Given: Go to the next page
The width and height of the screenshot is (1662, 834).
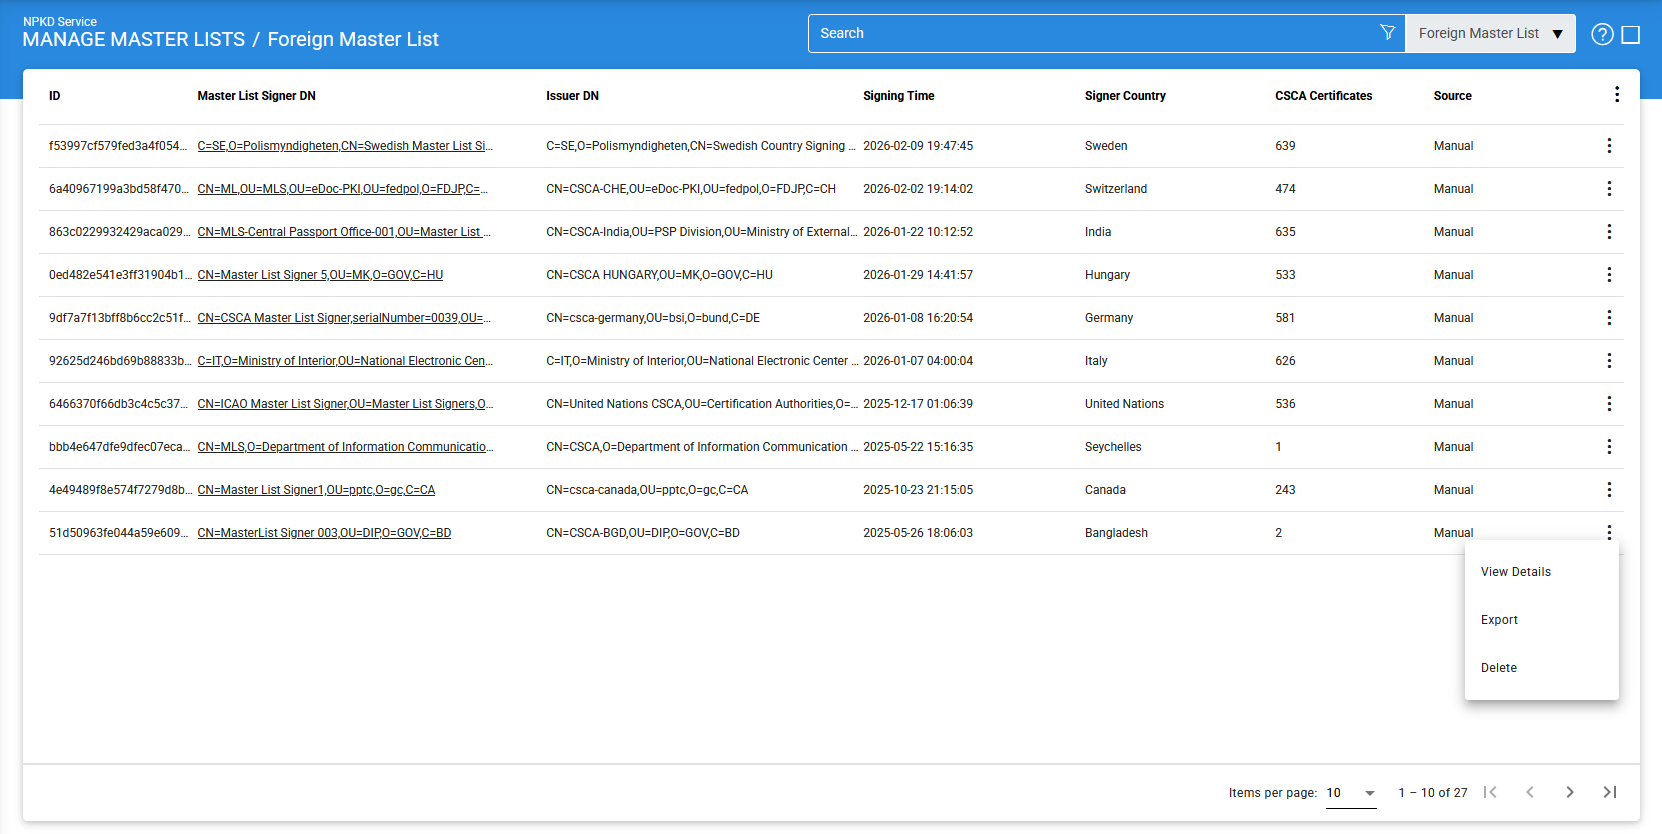Looking at the screenshot, I should coord(1570,792).
